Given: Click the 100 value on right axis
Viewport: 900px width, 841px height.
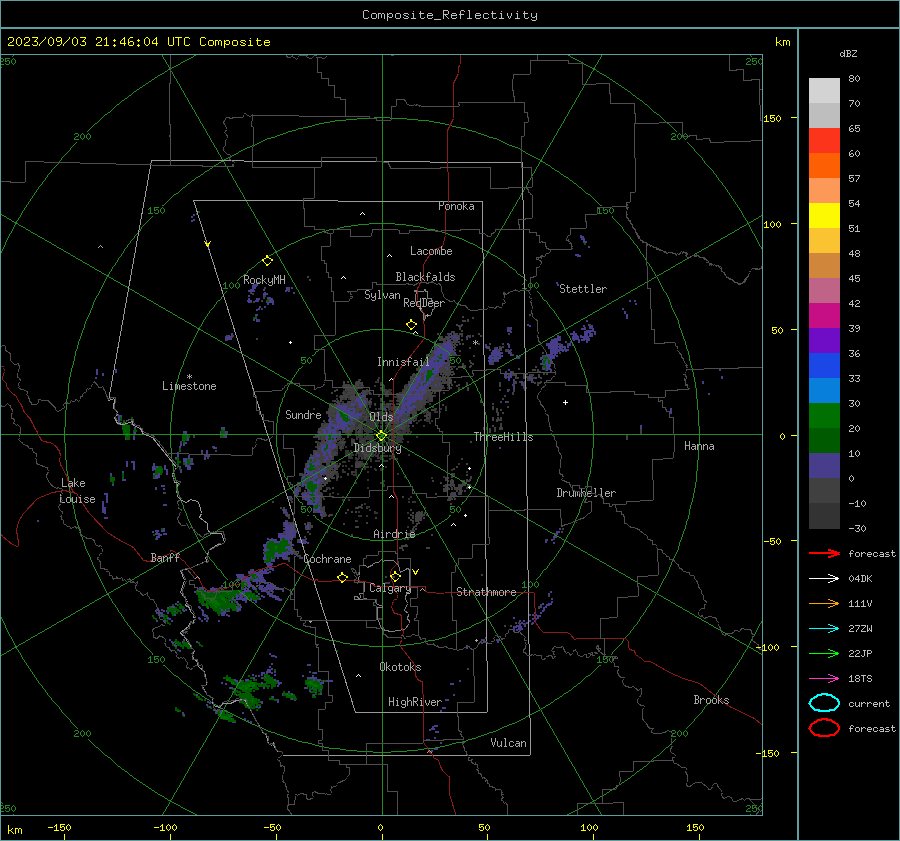Looking at the screenshot, I should coord(772,224).
